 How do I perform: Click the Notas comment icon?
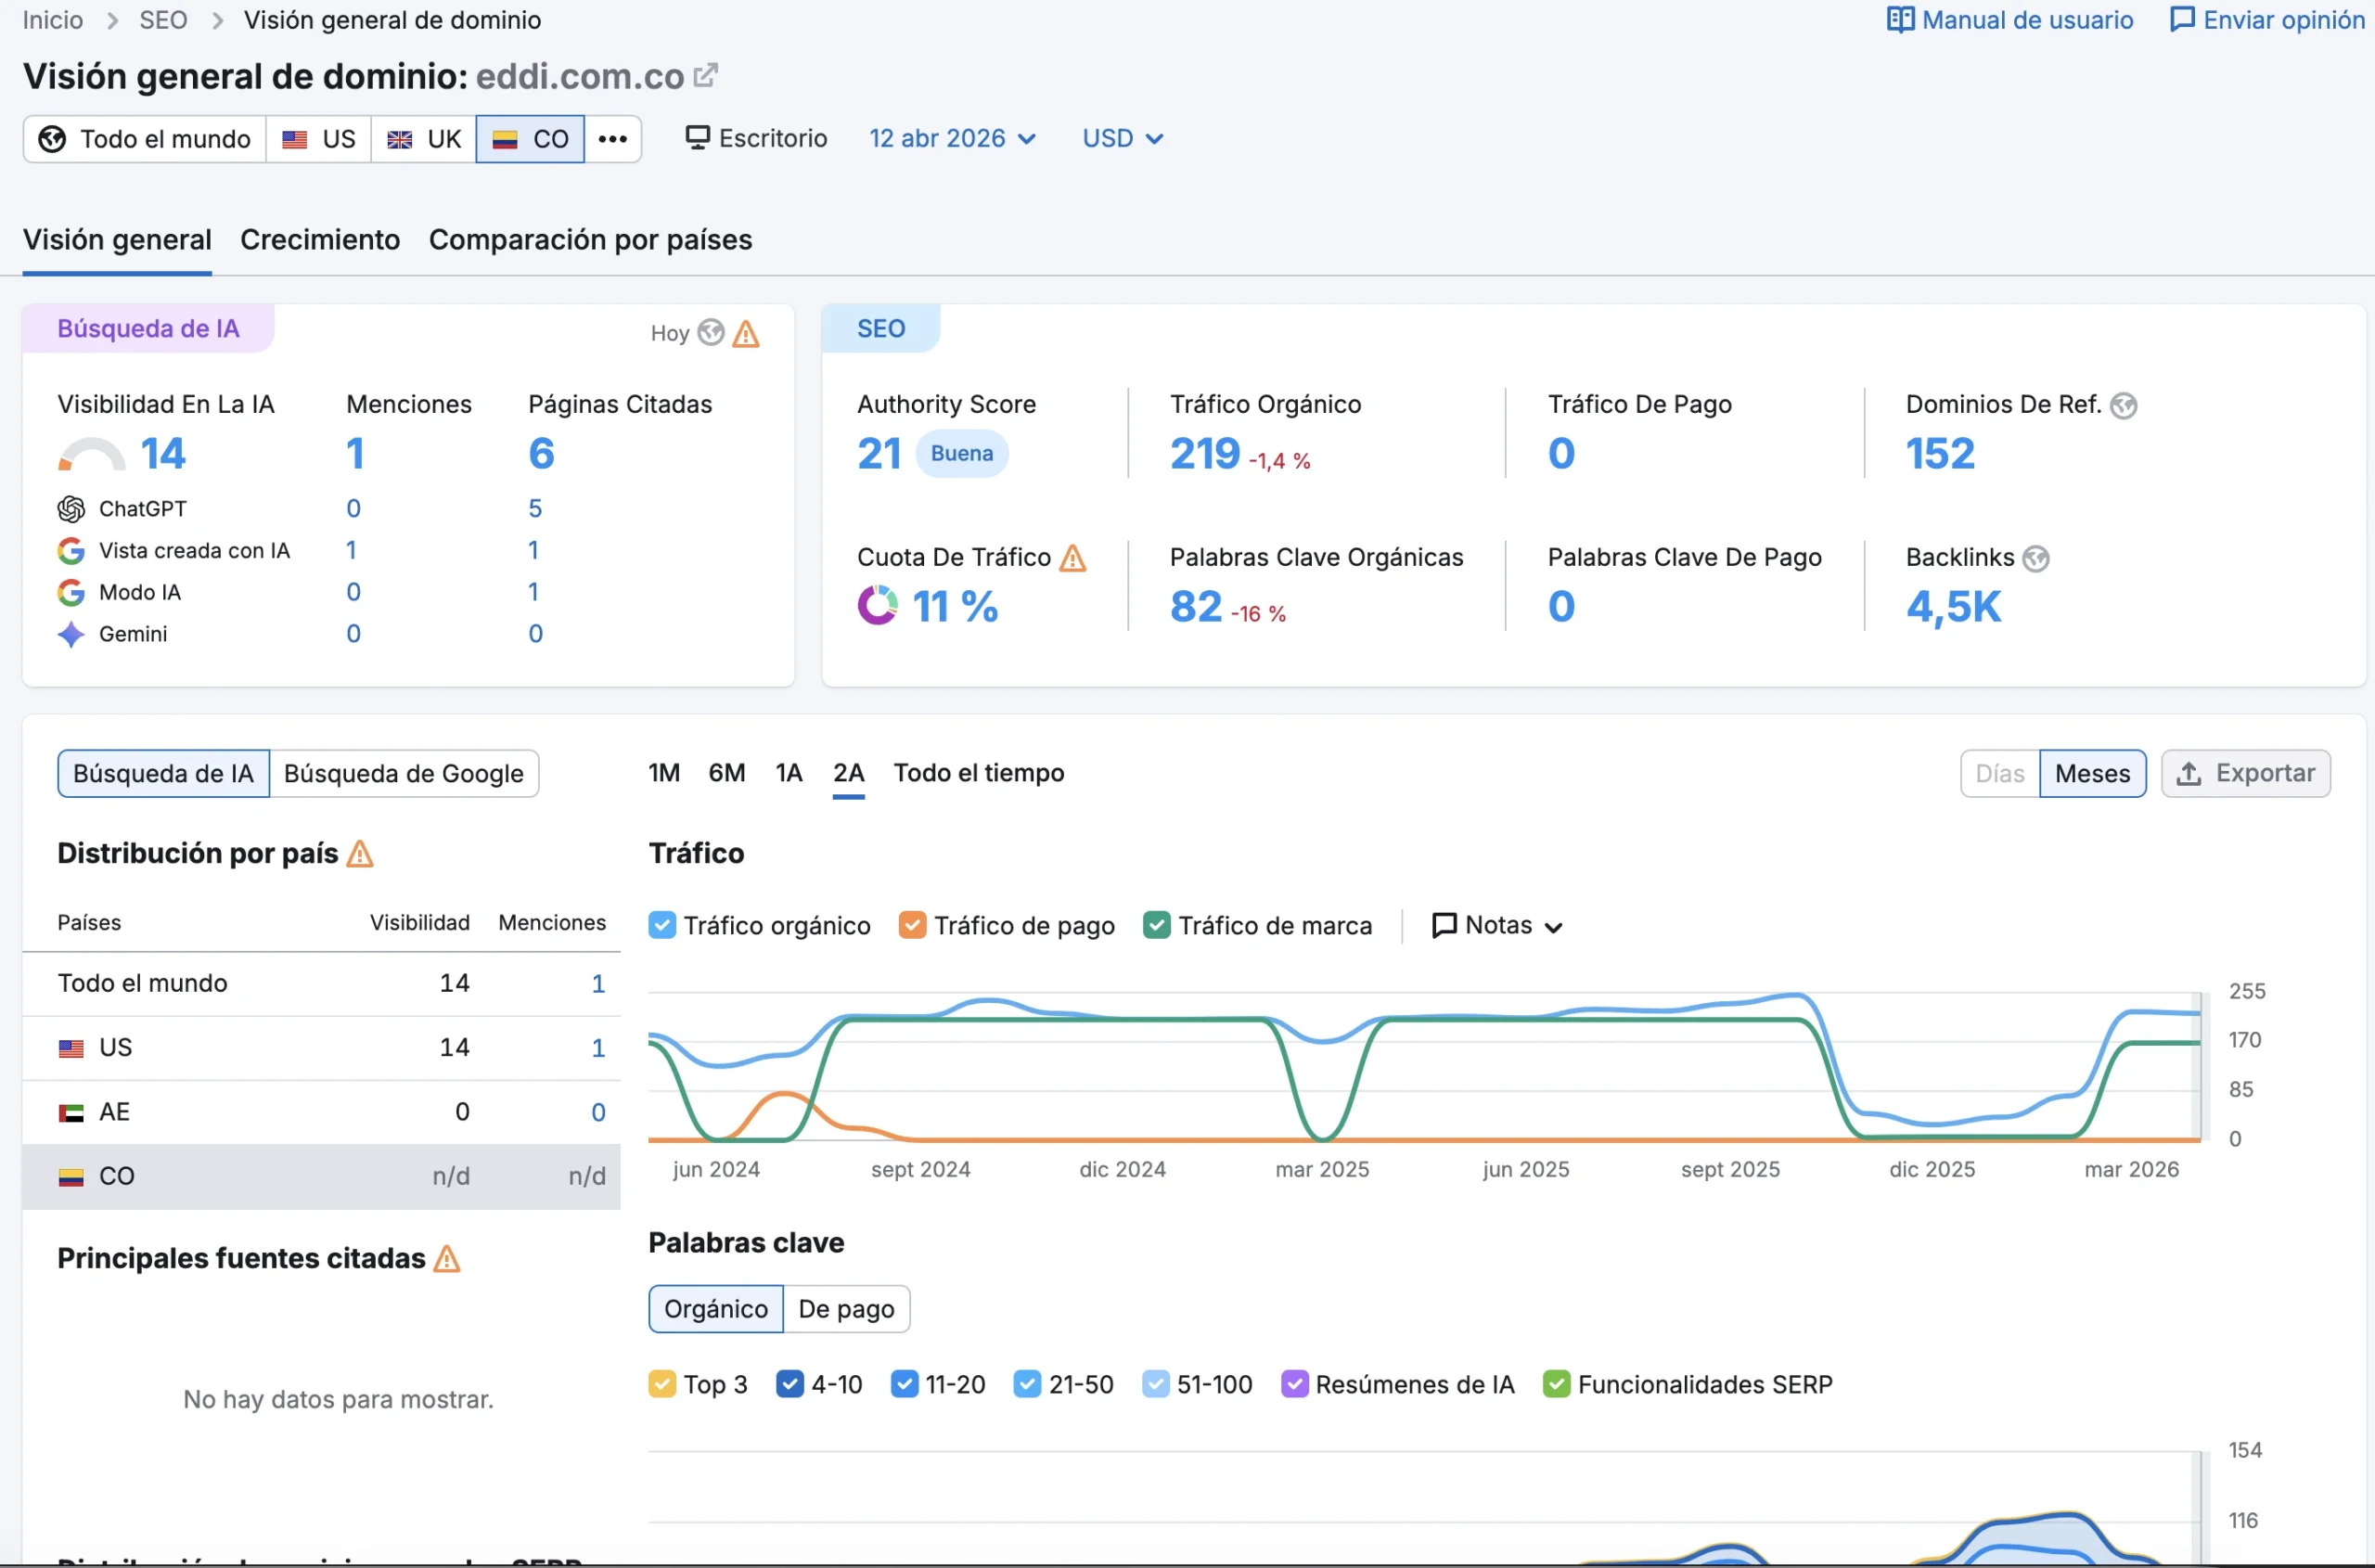[x=1444, y=925]
